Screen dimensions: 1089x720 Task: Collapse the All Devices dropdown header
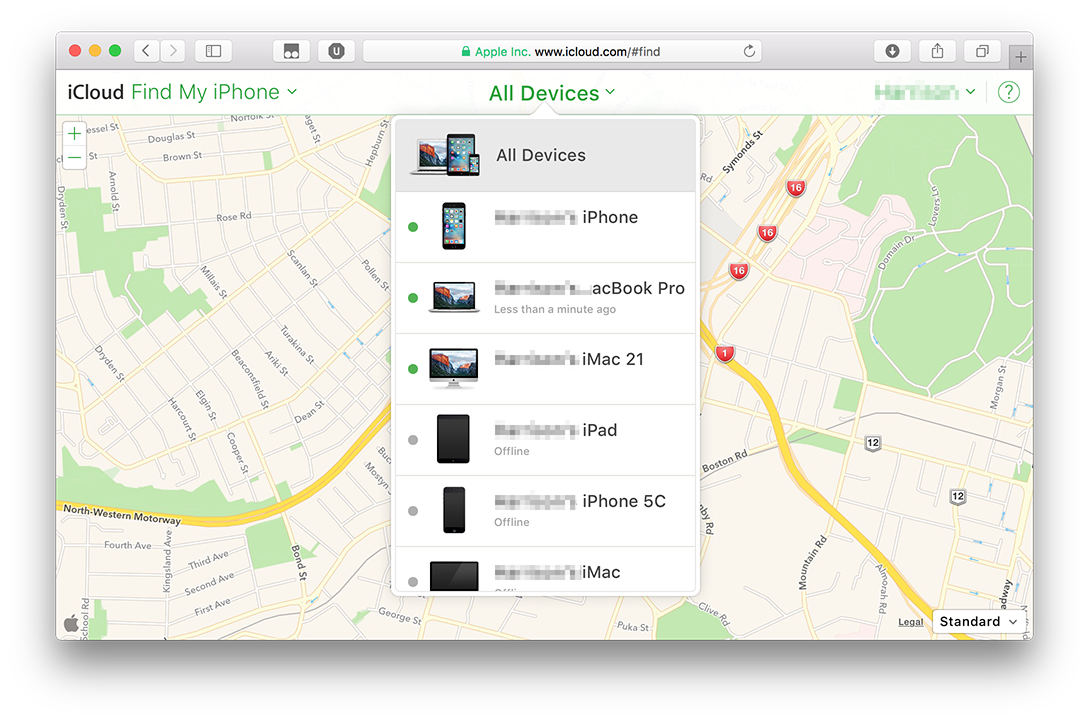tap(552, 93)
